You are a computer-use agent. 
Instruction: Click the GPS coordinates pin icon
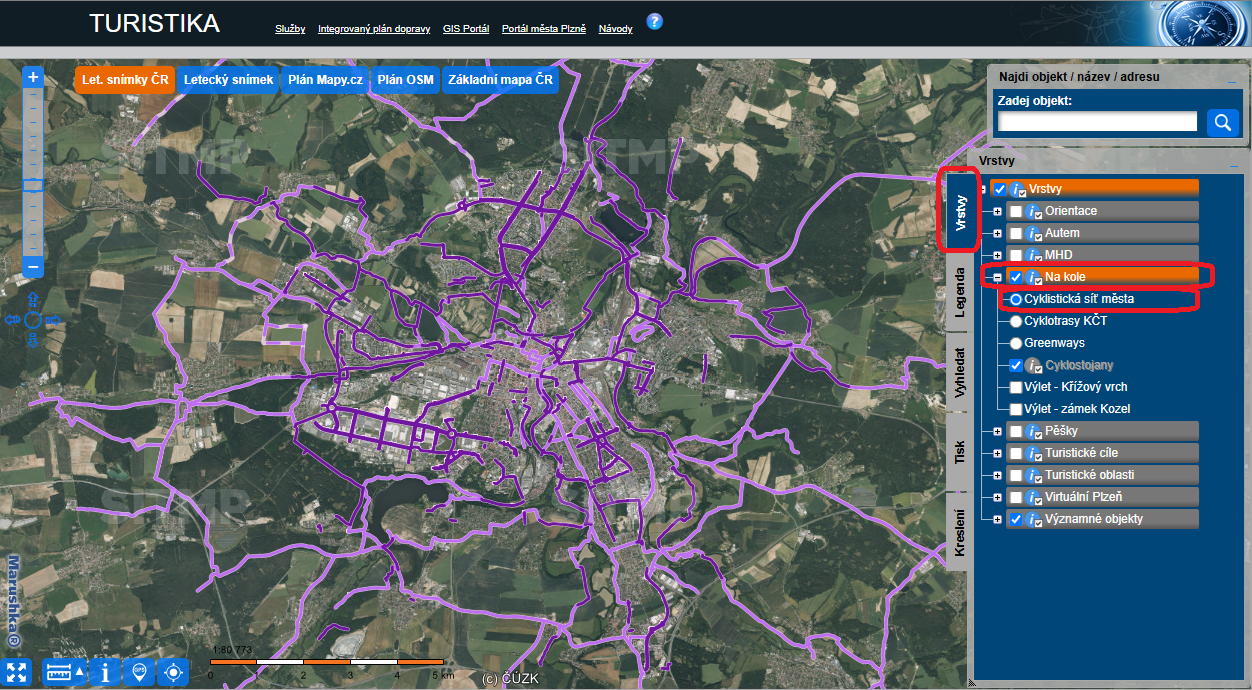click(x=139, y=672)
